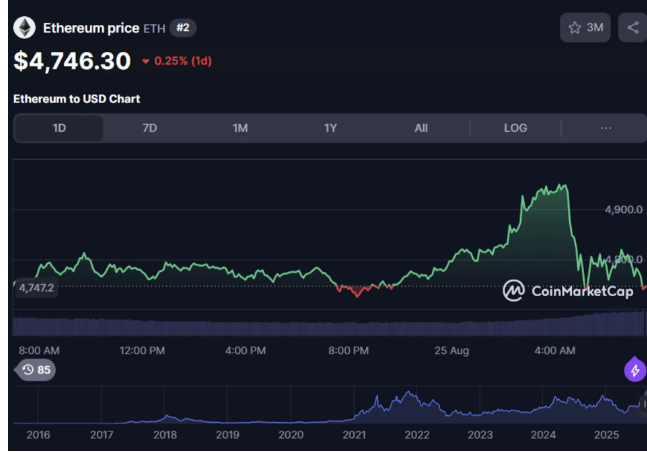This screenshot has width=647, height=452.
Task: Click the 0.25% (1d) change label
Action: 183,61
